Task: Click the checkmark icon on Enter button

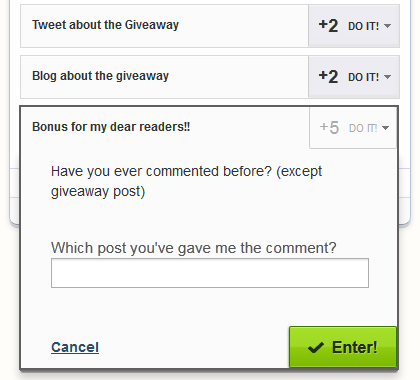Action: [316, 347]
